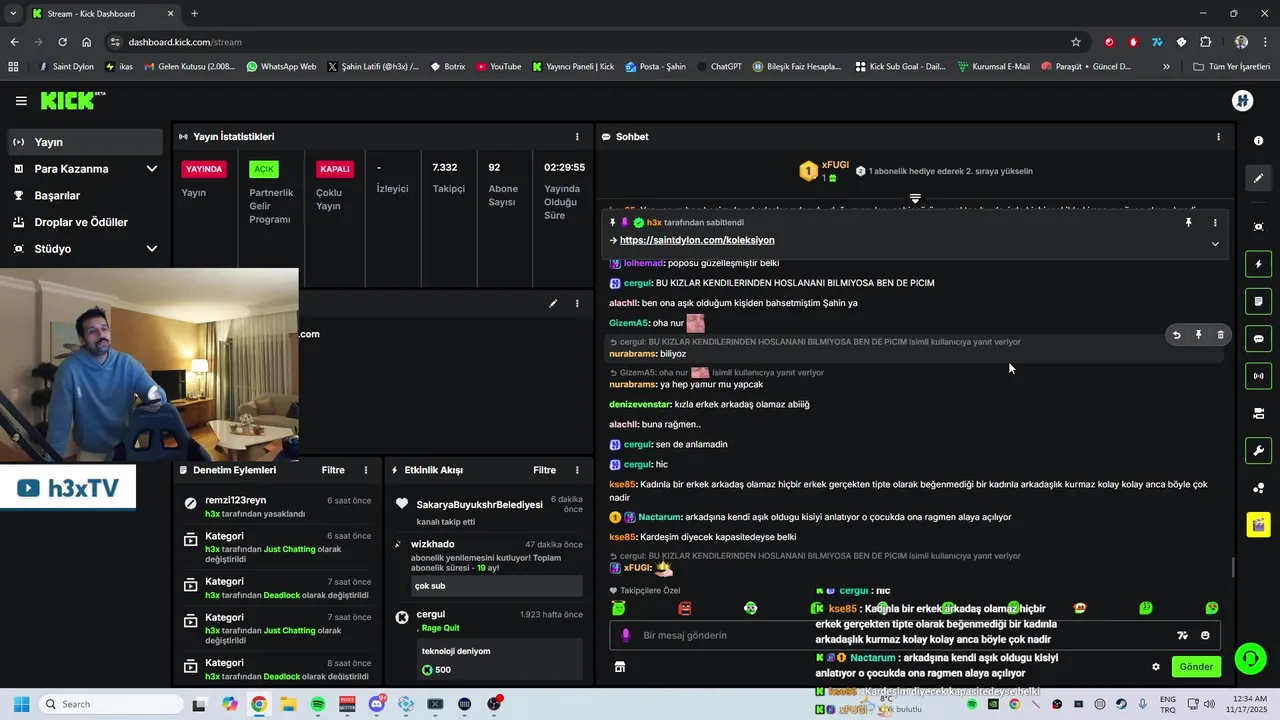Click the three-dots bubbles icon in right sidebar
Image resolution: width=1280 pixels, height=720 pixels.
tap(1259, 488)
